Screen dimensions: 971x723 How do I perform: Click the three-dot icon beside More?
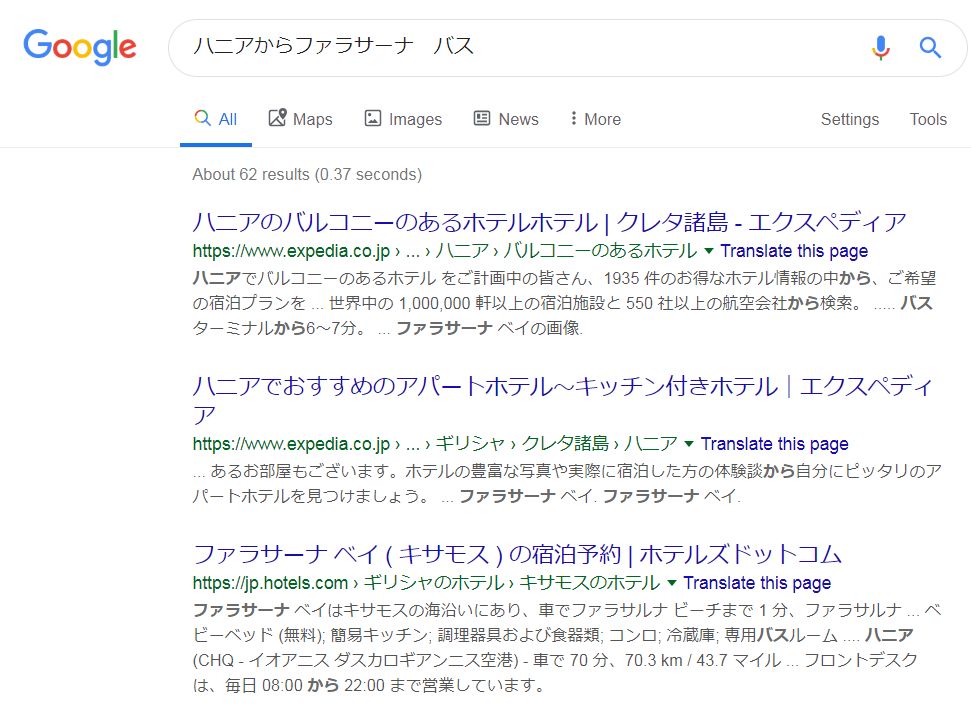[573, 118]
